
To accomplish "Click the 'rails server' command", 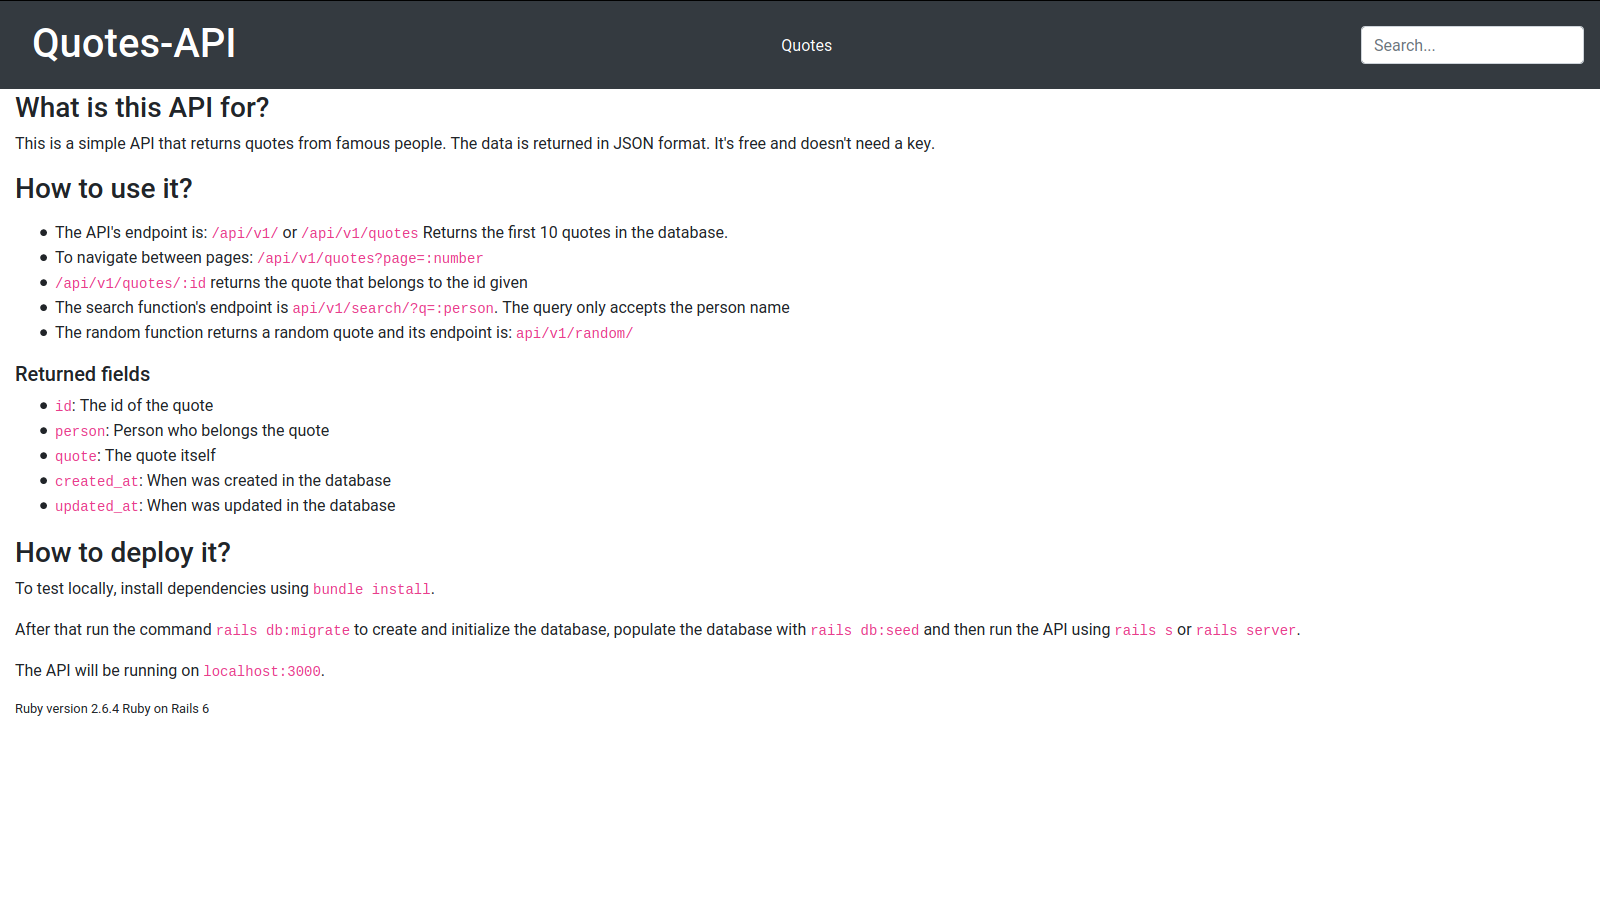I will point(1246,630).
